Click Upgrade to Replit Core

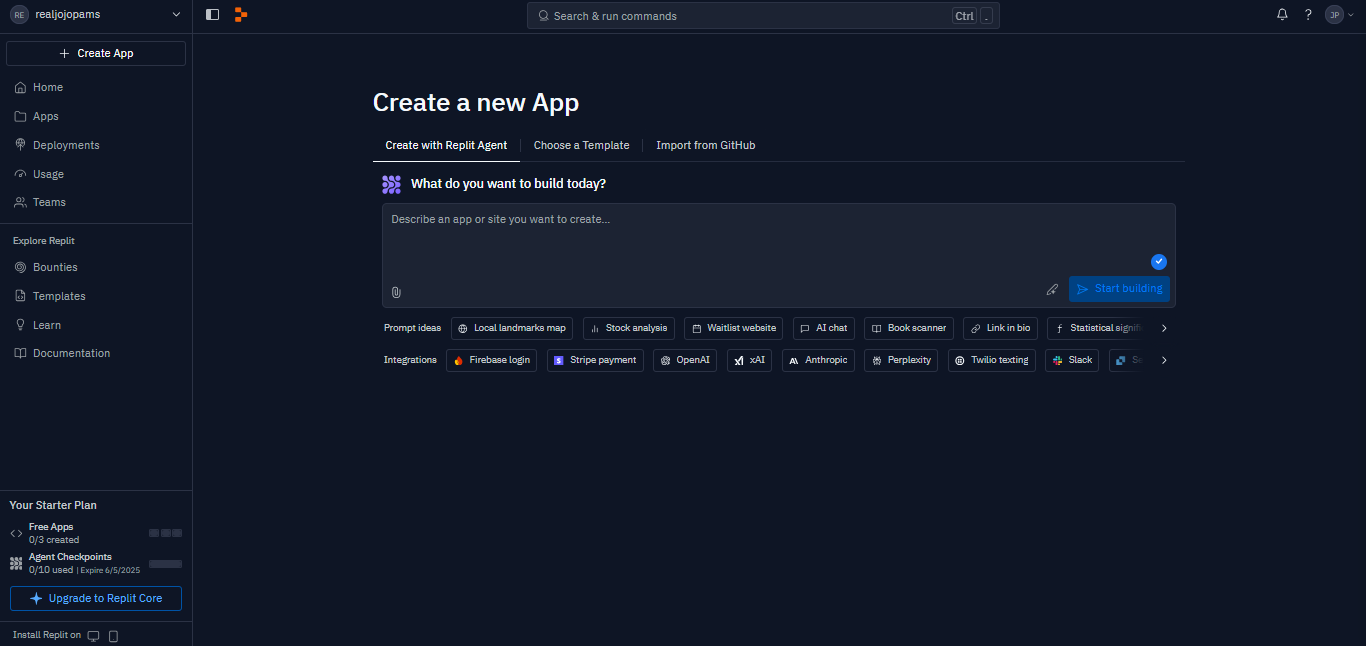point(95,598)
